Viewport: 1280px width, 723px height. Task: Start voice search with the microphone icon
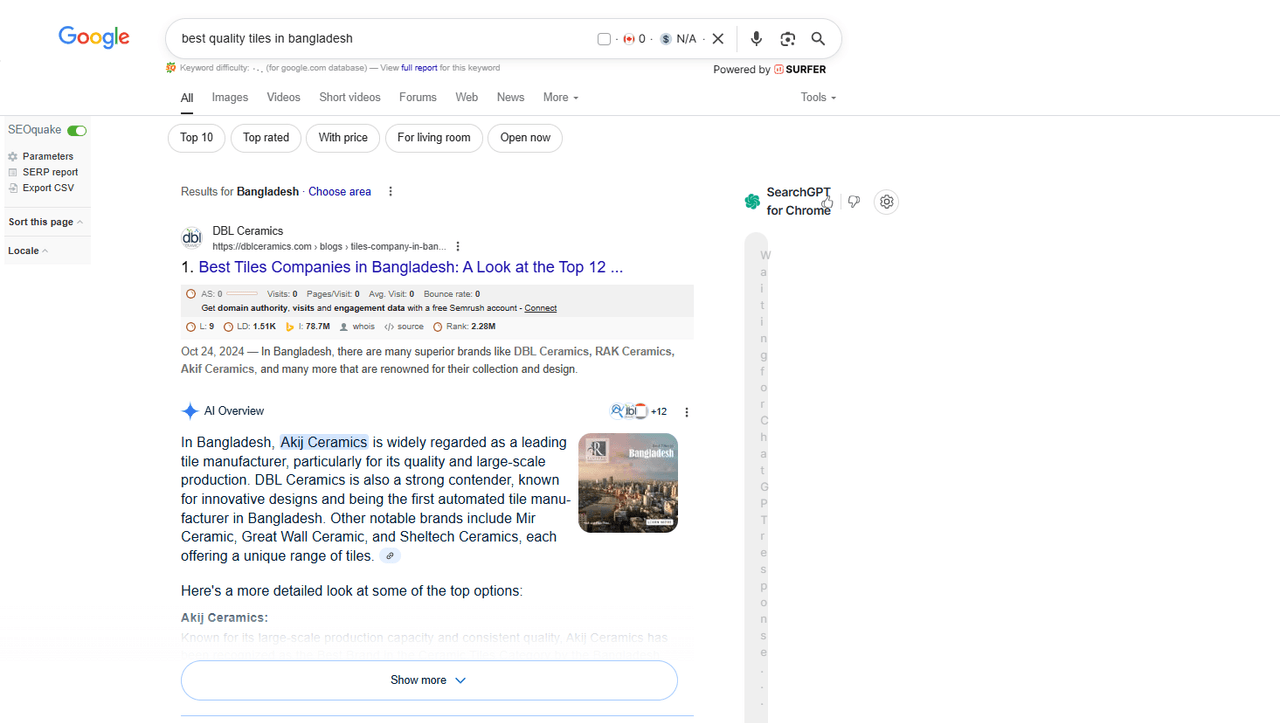[x=756, y=39]
